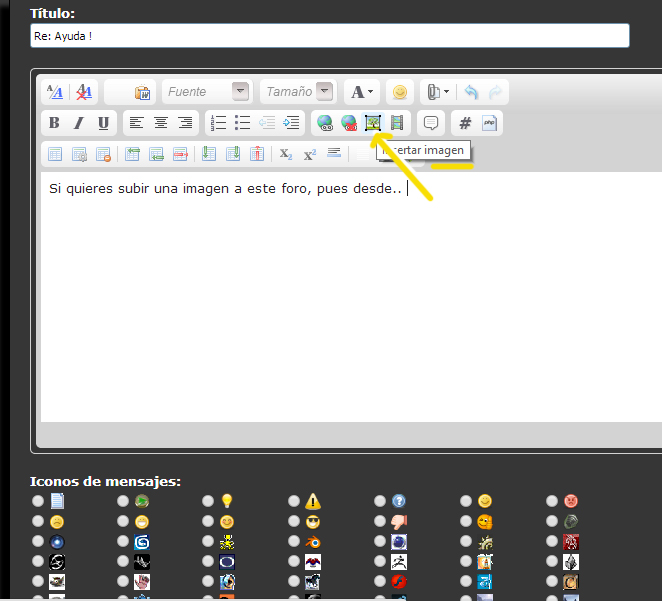662x601 pixels.
Task: Apply superscript formatting
Action: [310, 154]
